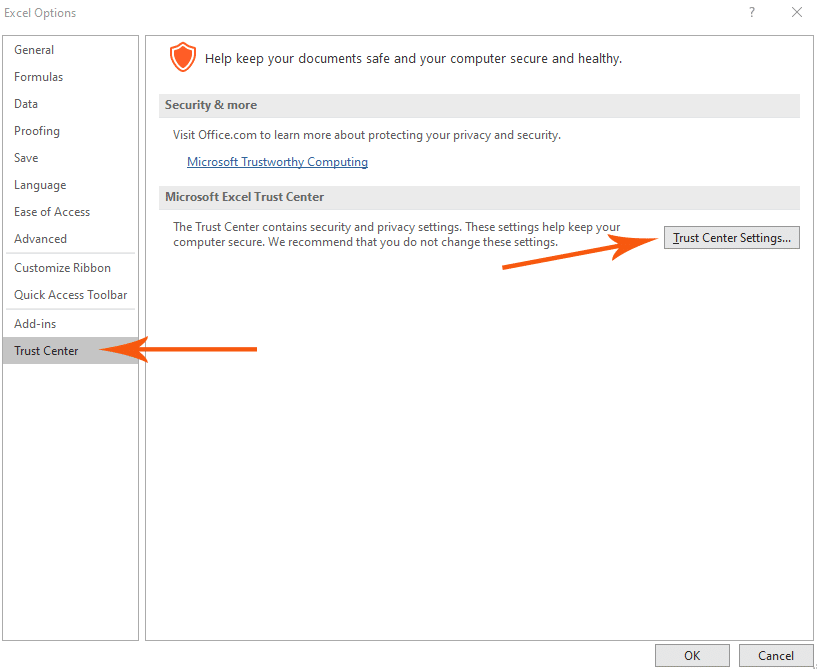Switch to the Data options page
Screen dimensions: 817x670
(26, 103)
